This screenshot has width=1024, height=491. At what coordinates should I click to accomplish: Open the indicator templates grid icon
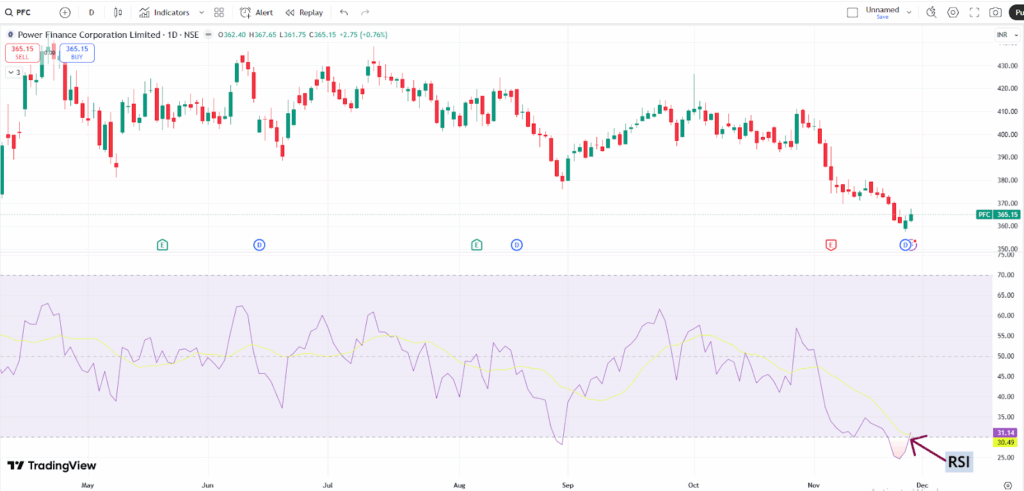(219, 13)
